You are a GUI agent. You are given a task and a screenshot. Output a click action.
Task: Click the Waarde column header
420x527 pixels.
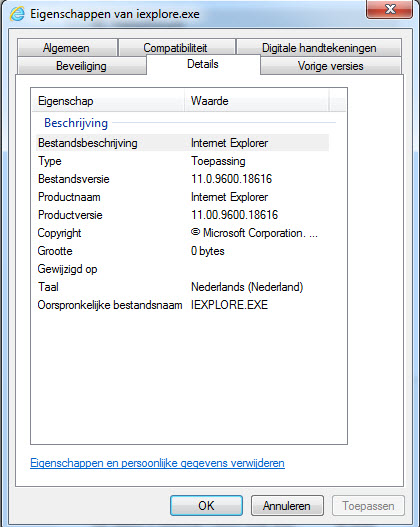click(257, 100)
